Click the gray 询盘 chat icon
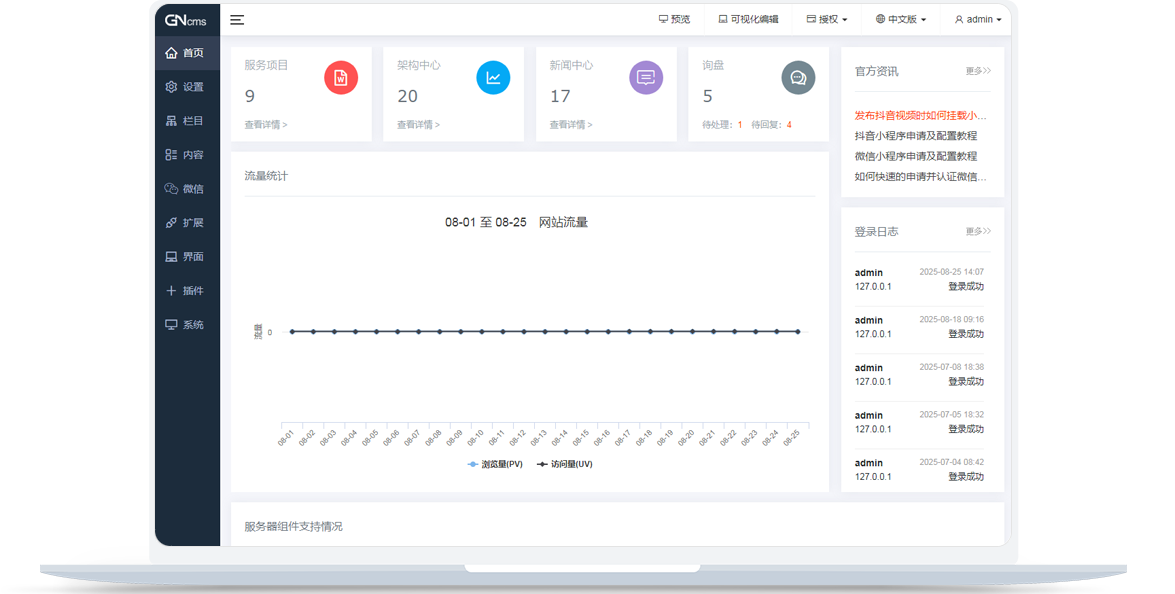This screenshot has height=594, width=1175. pos(798,78)
